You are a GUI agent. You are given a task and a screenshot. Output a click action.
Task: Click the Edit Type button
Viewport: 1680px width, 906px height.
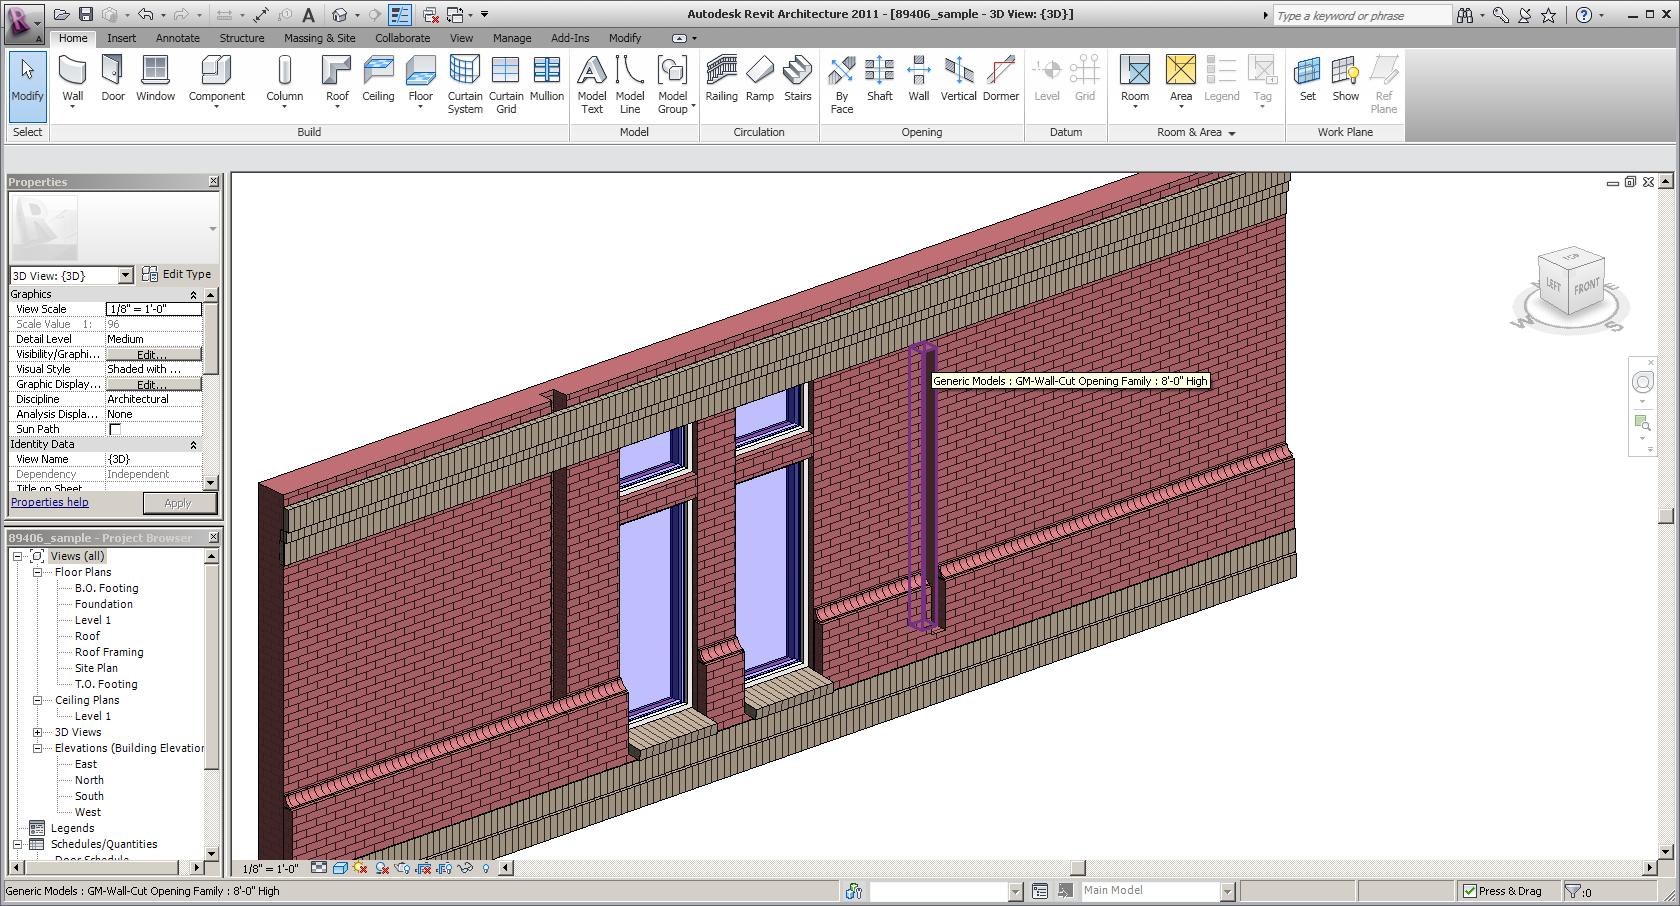(x=177, y=274)
